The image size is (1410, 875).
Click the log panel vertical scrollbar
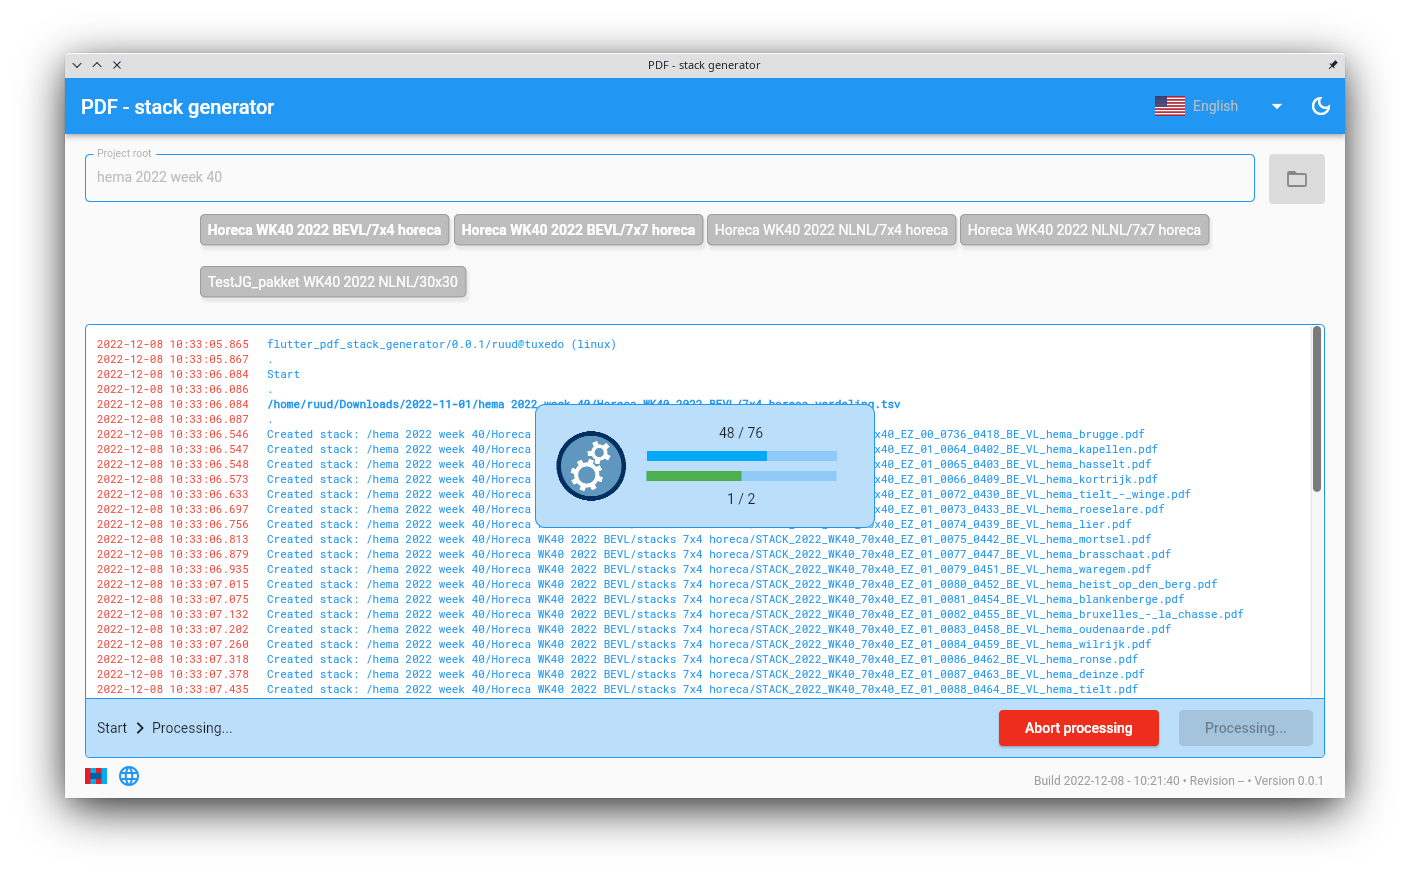coord(1316,410)
